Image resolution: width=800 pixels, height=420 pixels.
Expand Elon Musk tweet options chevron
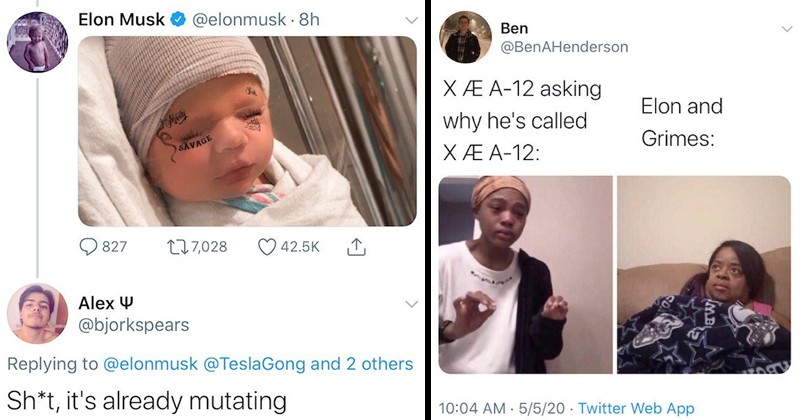(410, 19)
